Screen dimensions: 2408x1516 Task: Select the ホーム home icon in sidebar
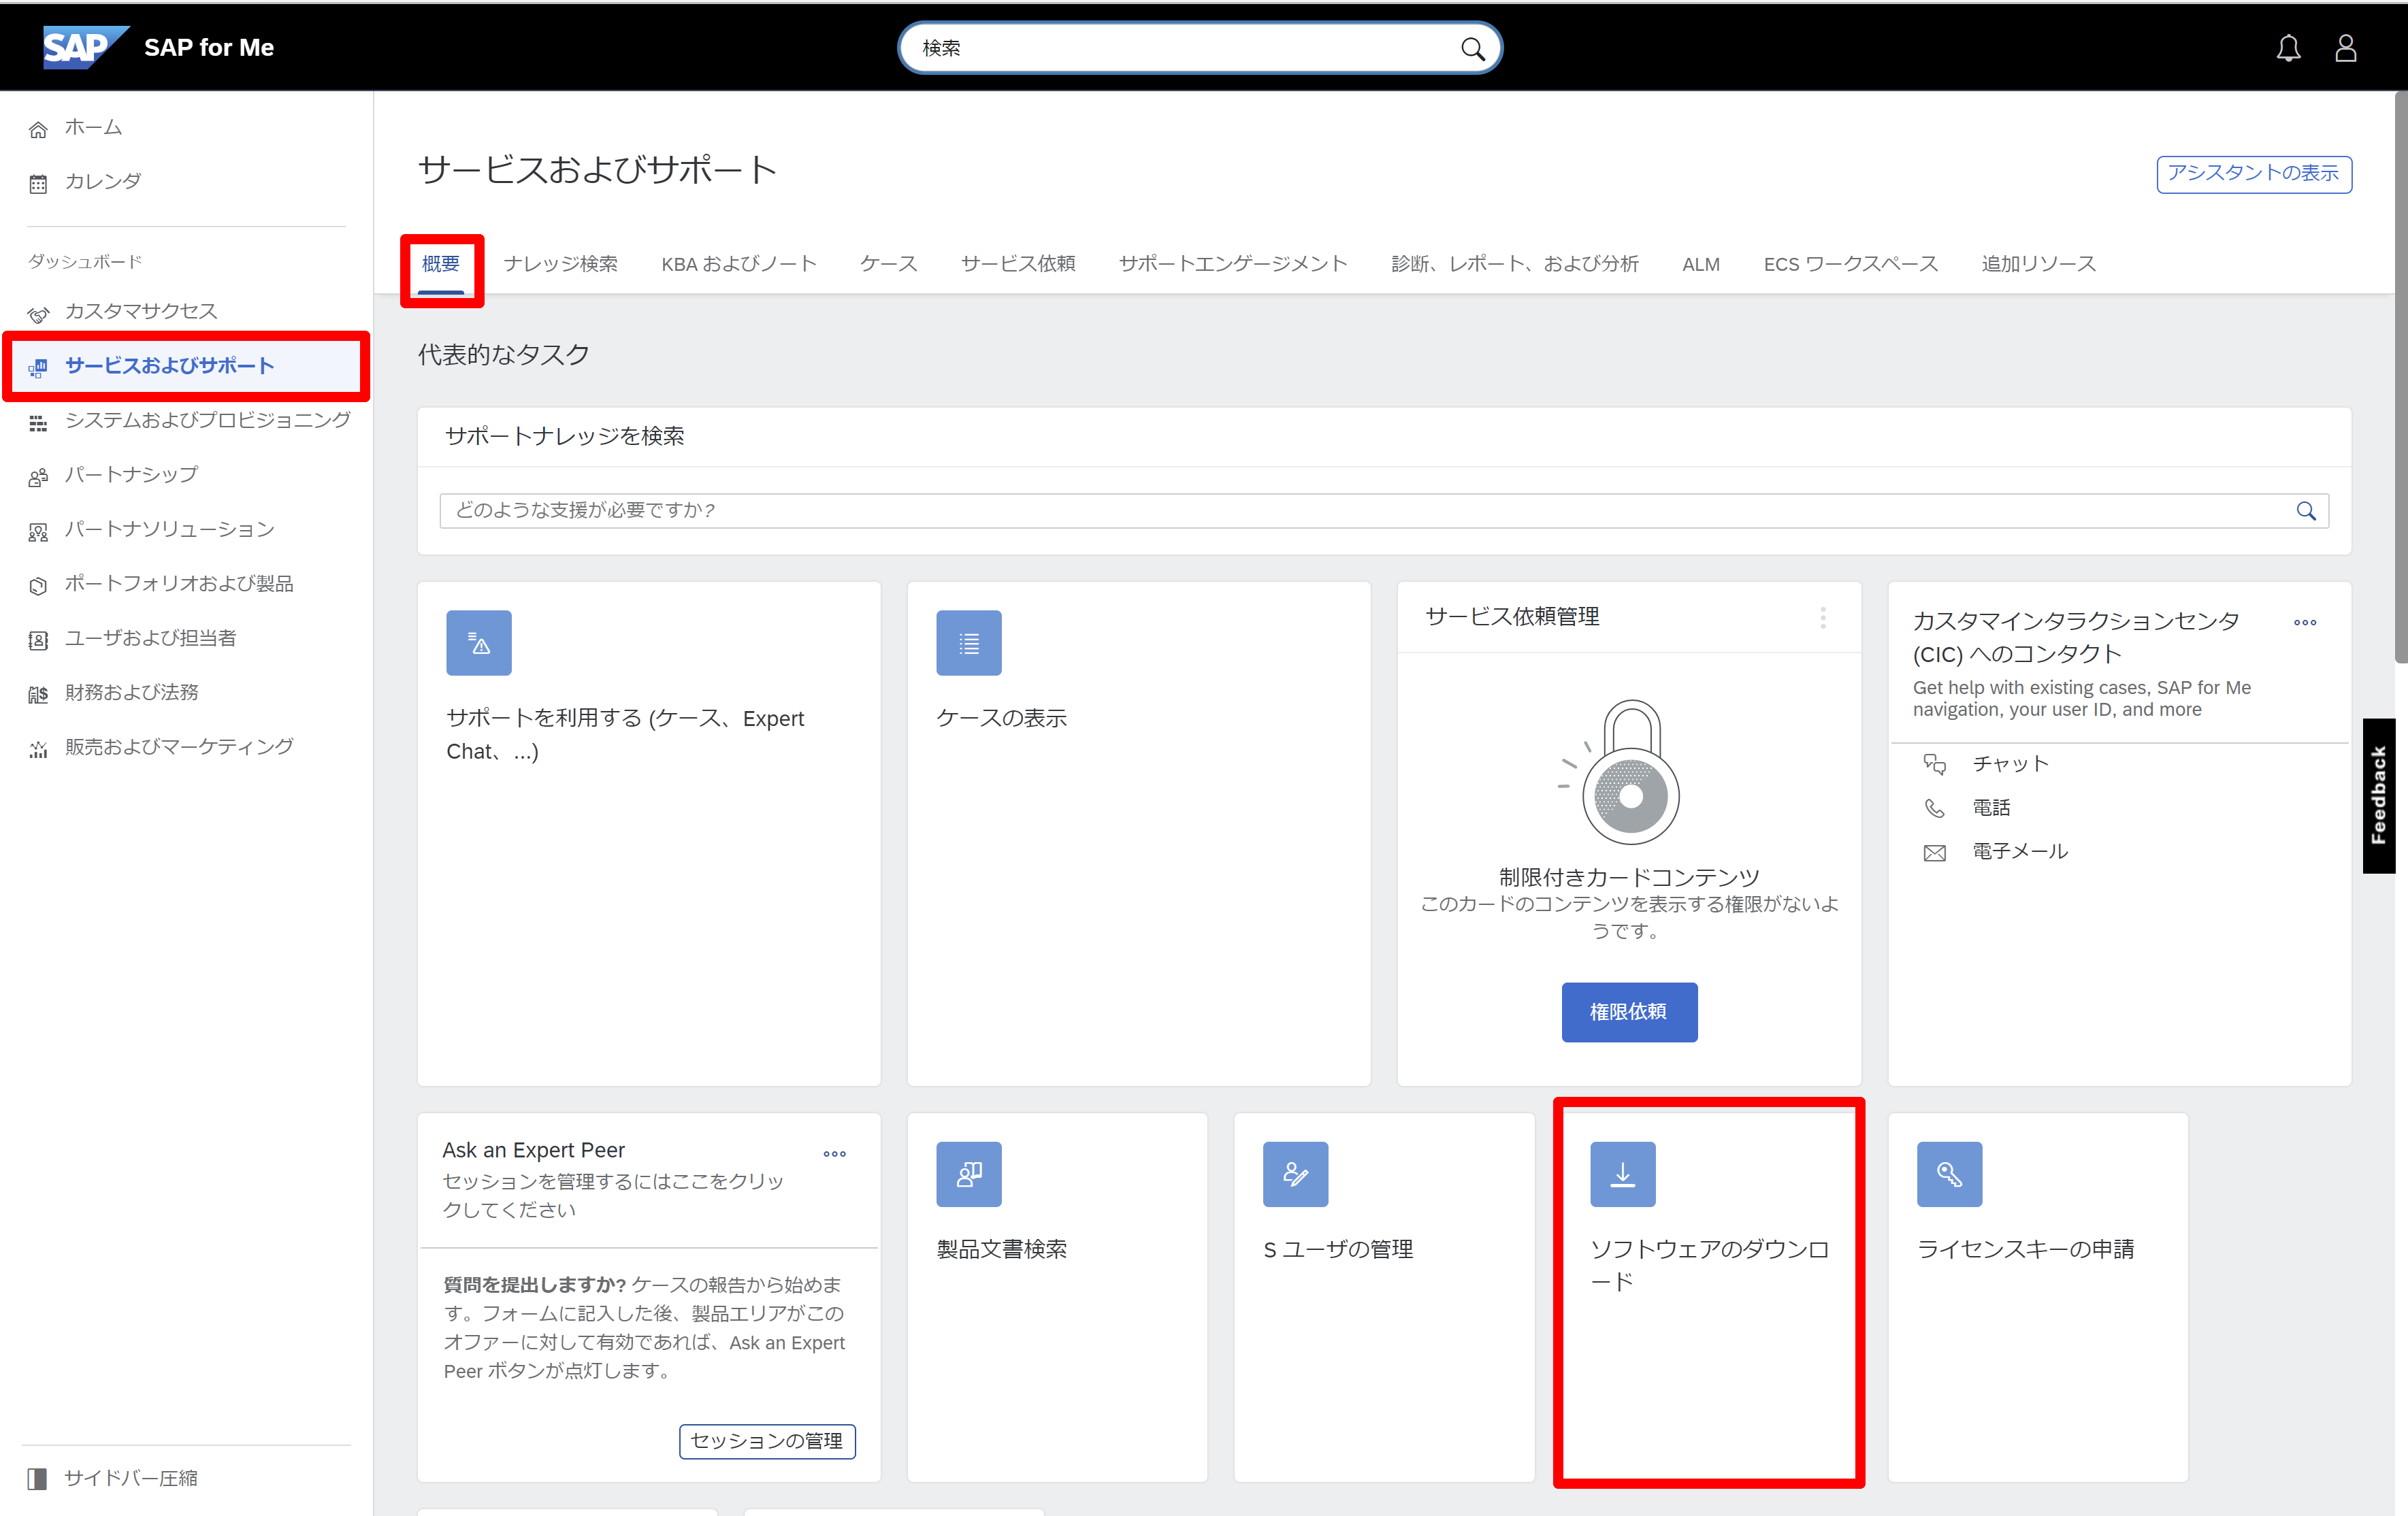[38, 128]
